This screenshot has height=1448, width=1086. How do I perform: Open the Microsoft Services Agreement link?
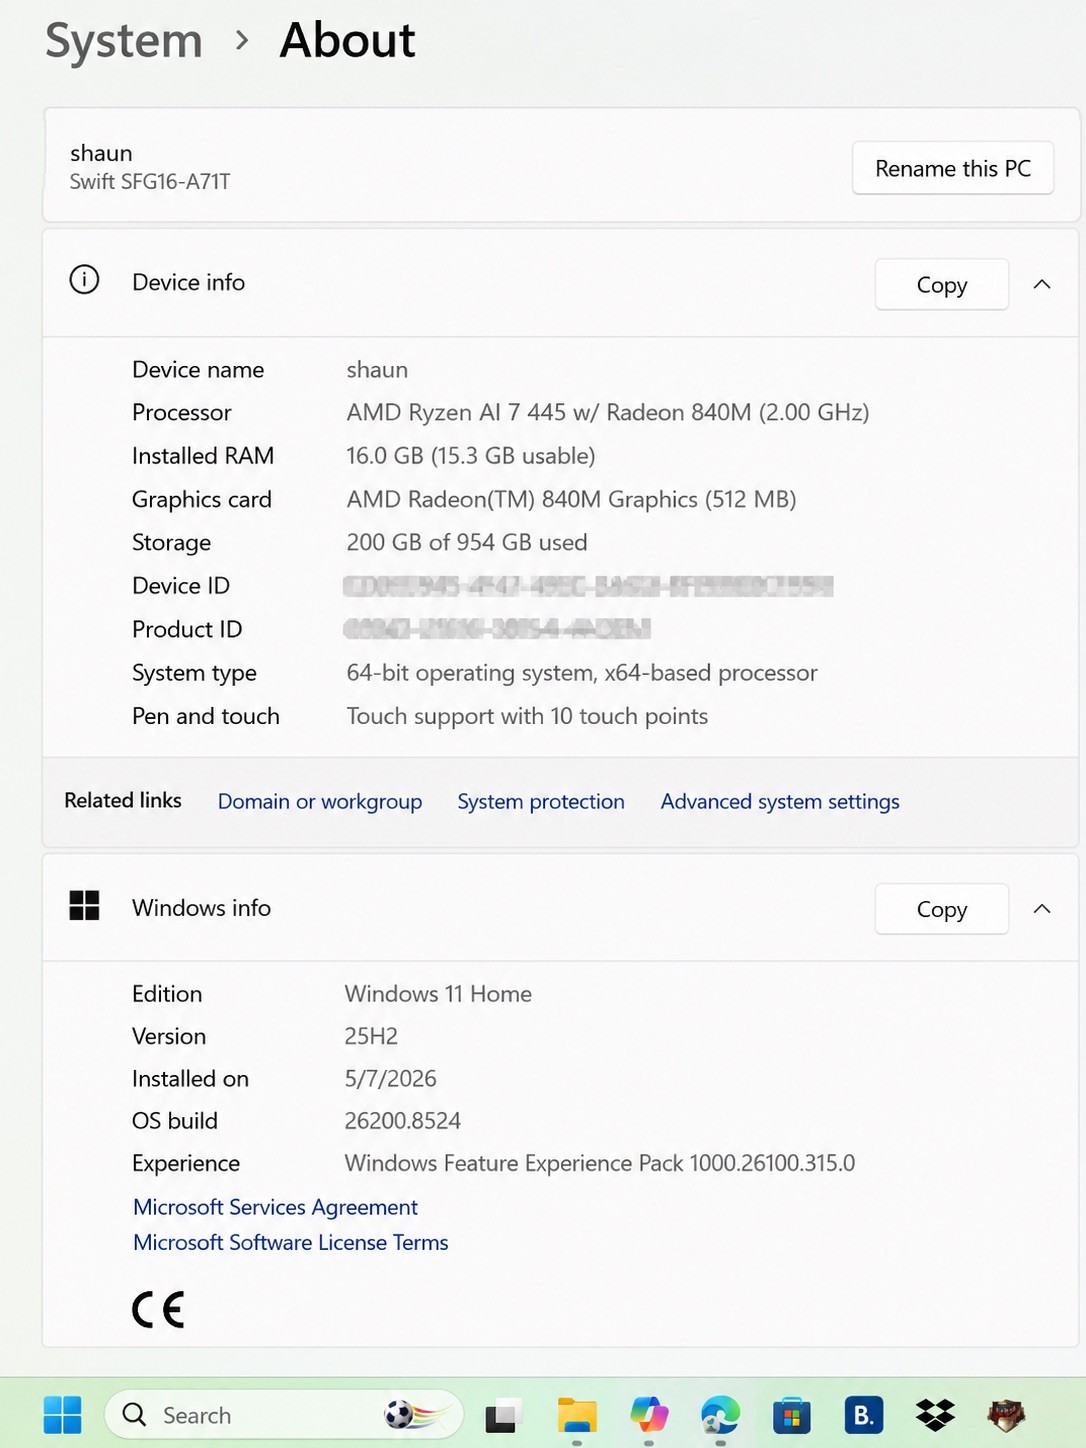coord(276,1207)
